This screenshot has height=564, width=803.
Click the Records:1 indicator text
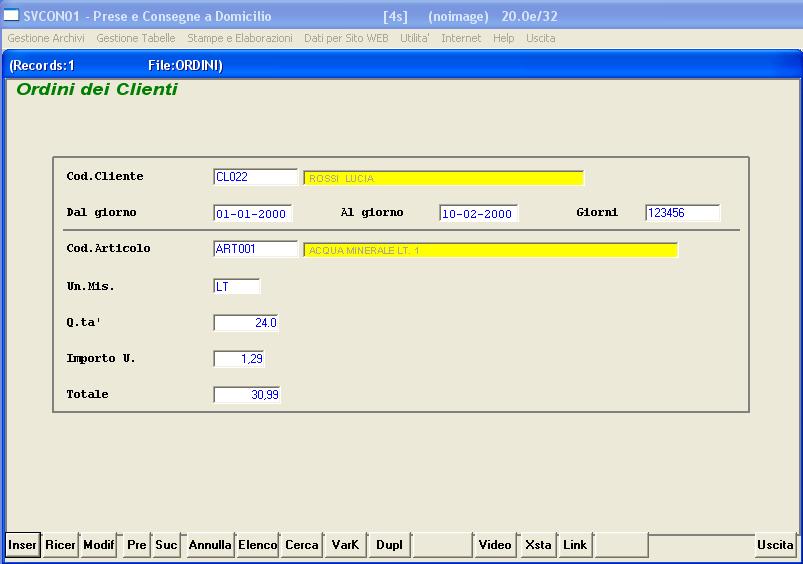tap(42, 66)
